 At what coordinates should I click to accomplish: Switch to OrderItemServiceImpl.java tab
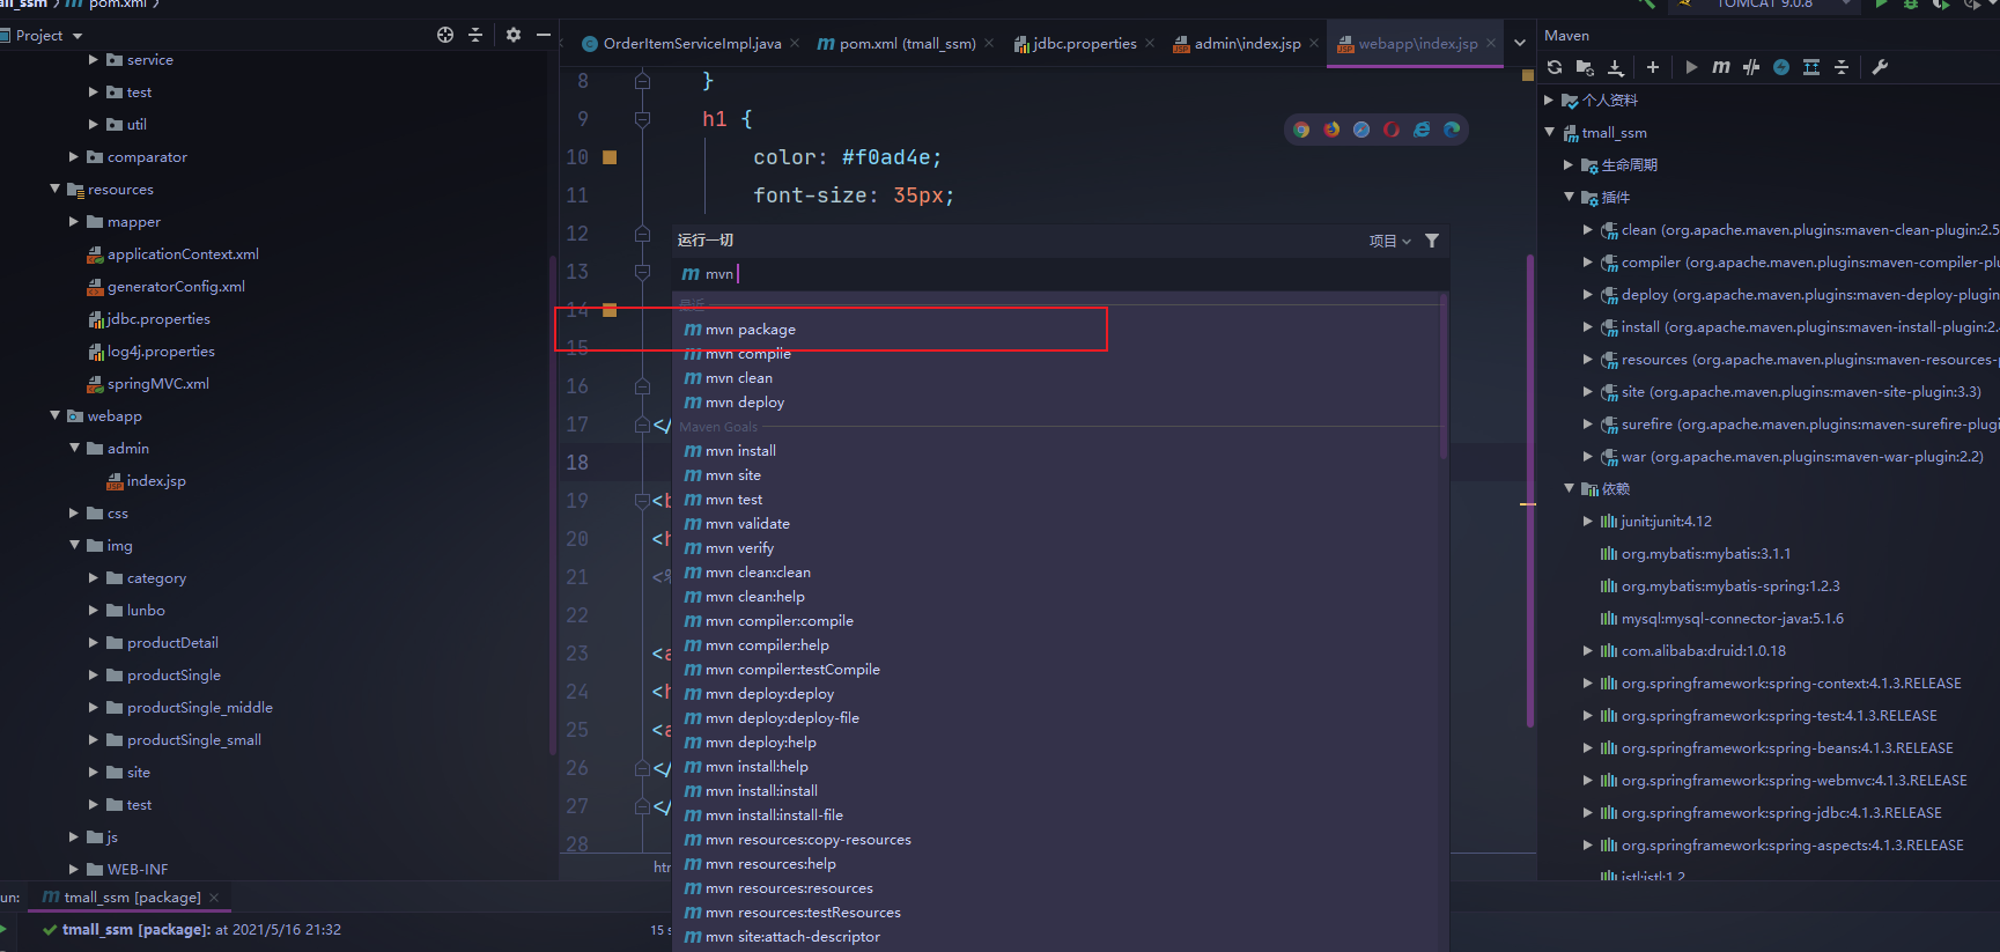coord(692,43)
